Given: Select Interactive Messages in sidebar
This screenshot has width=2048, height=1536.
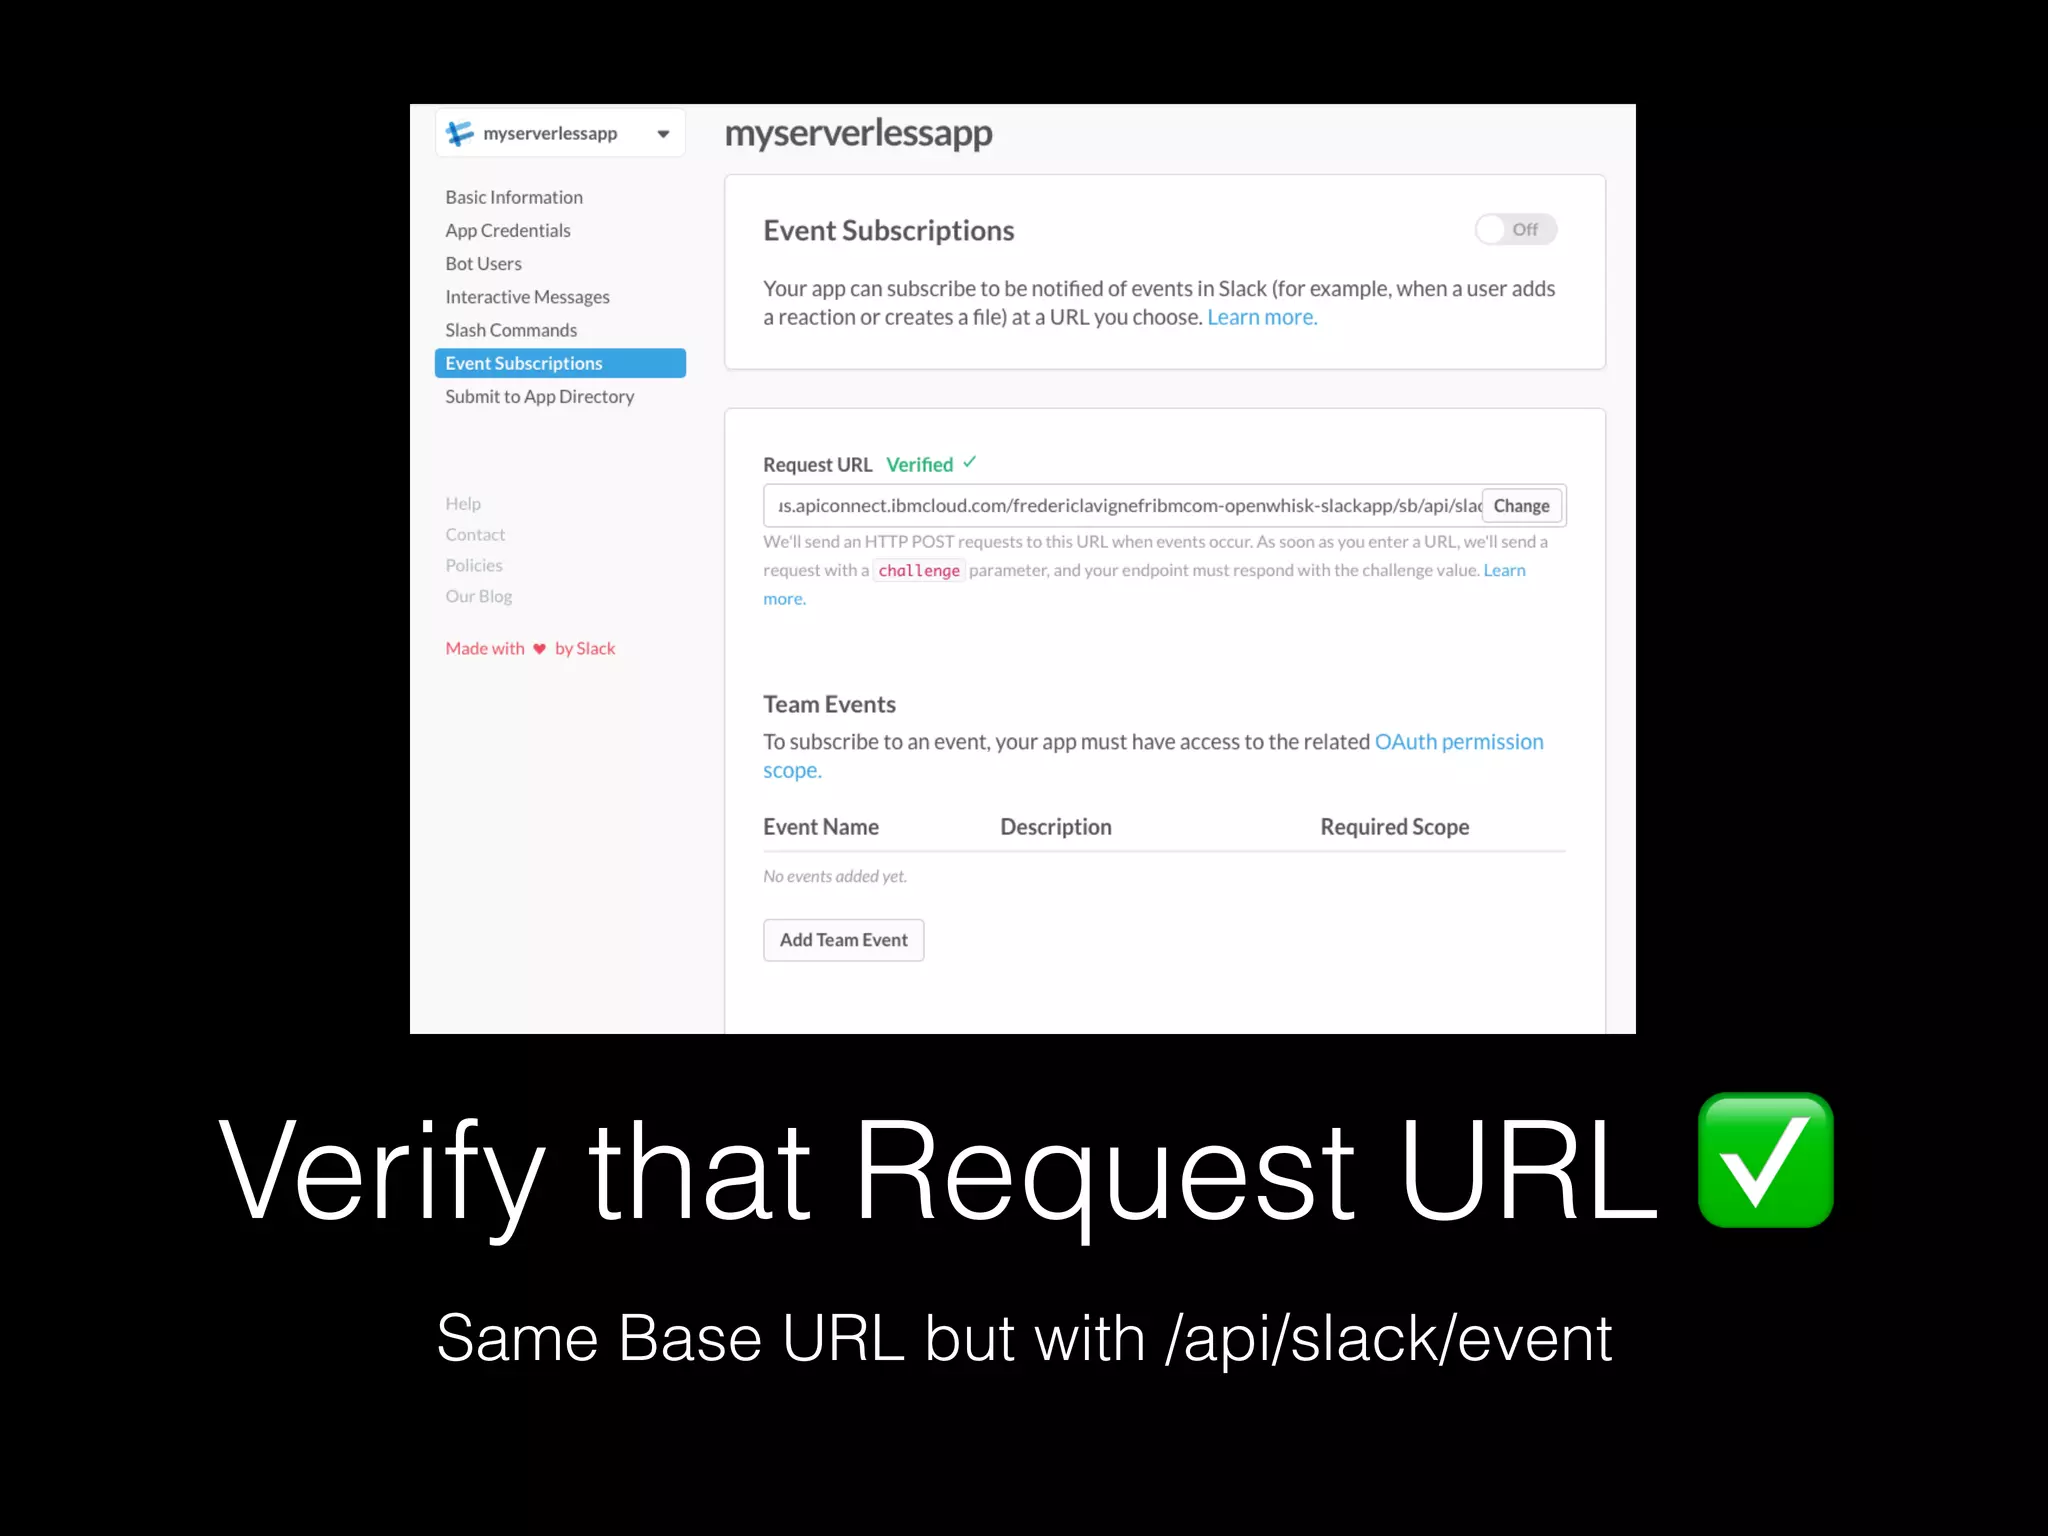Looking at the screenshot, I should pyautogui.click(x=527, y=297).
